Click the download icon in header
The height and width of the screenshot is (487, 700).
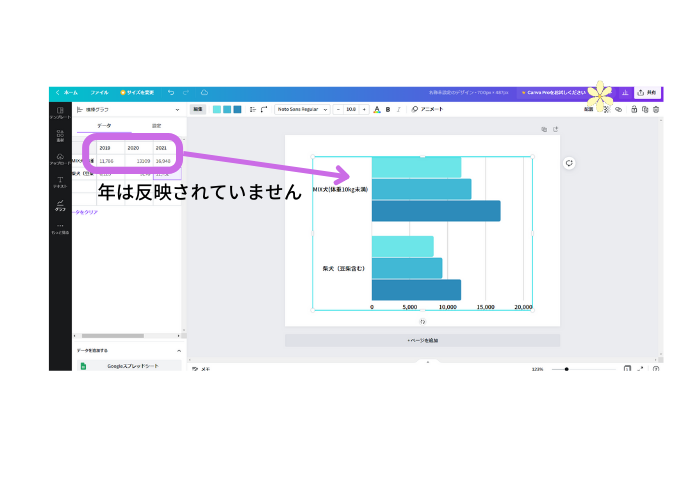625,93
